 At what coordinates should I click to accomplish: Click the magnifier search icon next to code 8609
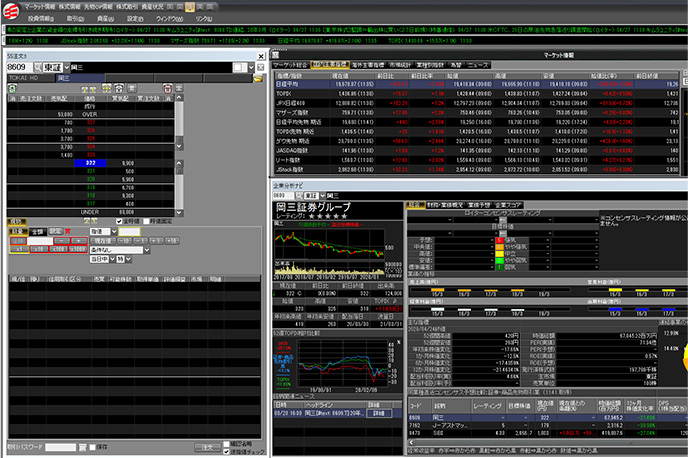pos(38,67)
